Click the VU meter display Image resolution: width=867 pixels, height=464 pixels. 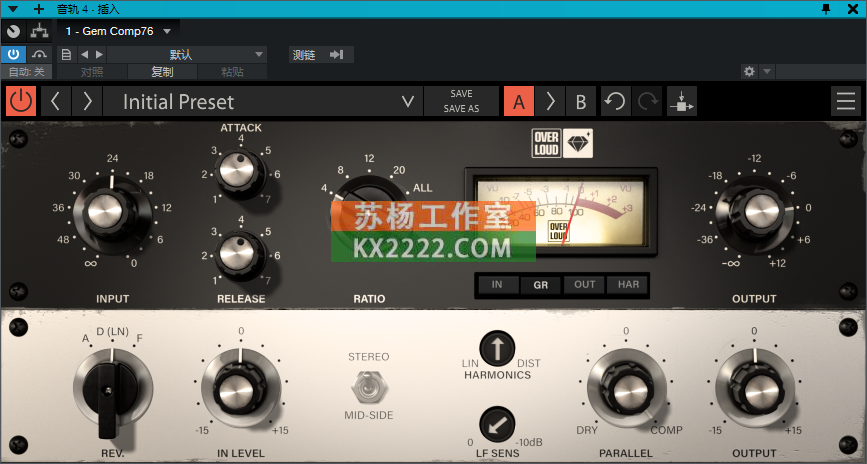click(x=561, y=212)
